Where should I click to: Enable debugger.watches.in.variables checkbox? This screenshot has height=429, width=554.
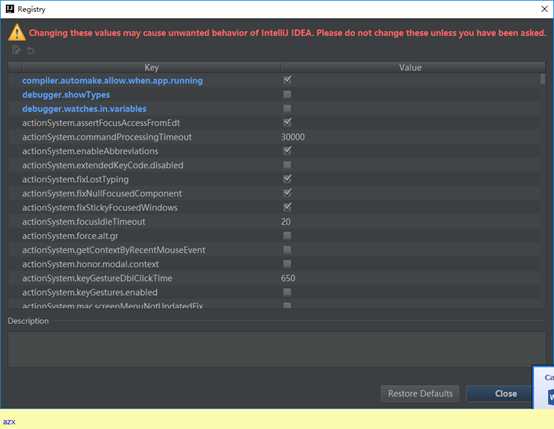click(287, 108)
